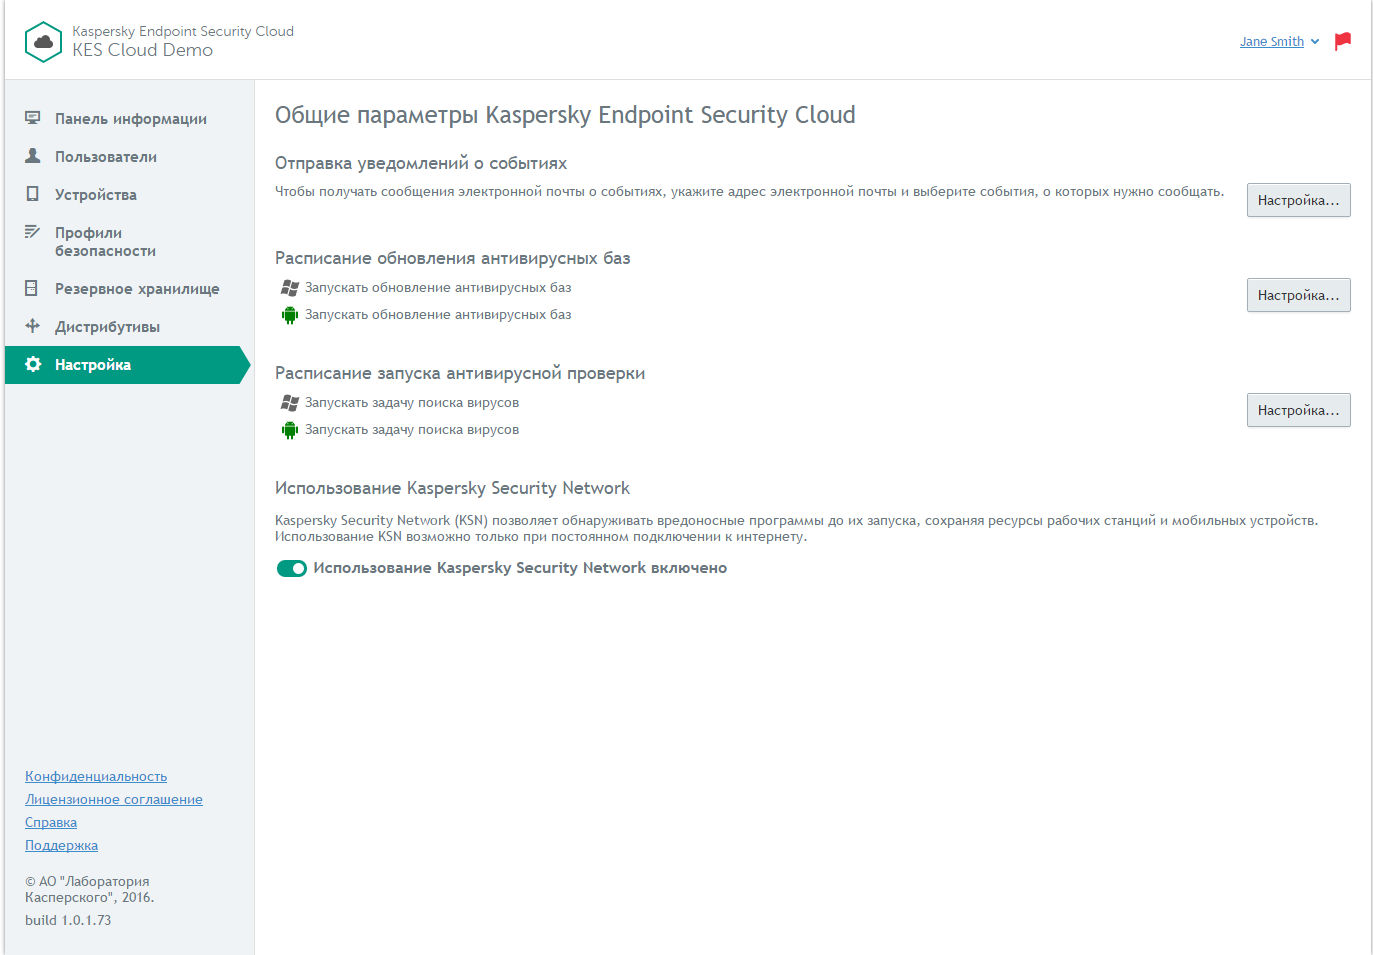Viewport: 1373px width, 955px height.
Task: Click the Резервное хранилище storage icon
Action: (33, 288)
